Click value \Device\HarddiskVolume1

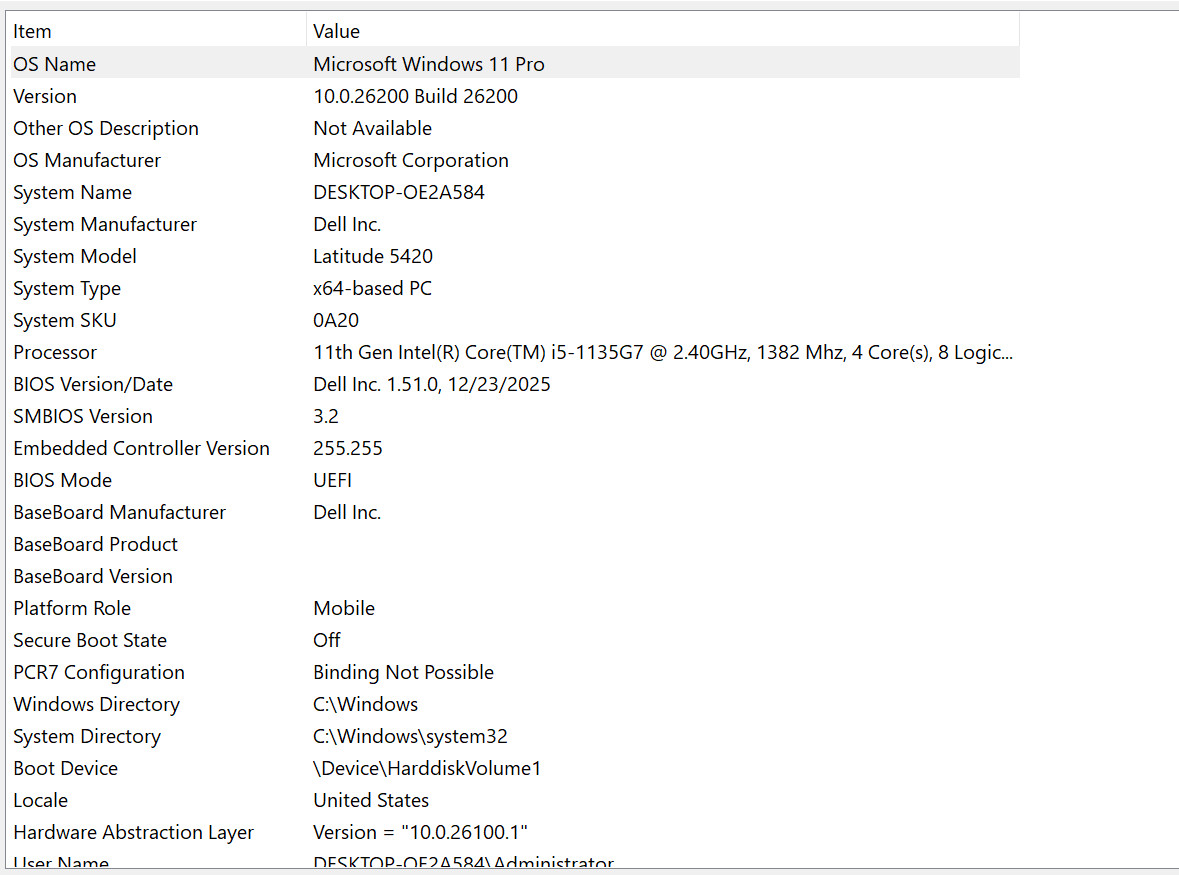coord(427,768)
